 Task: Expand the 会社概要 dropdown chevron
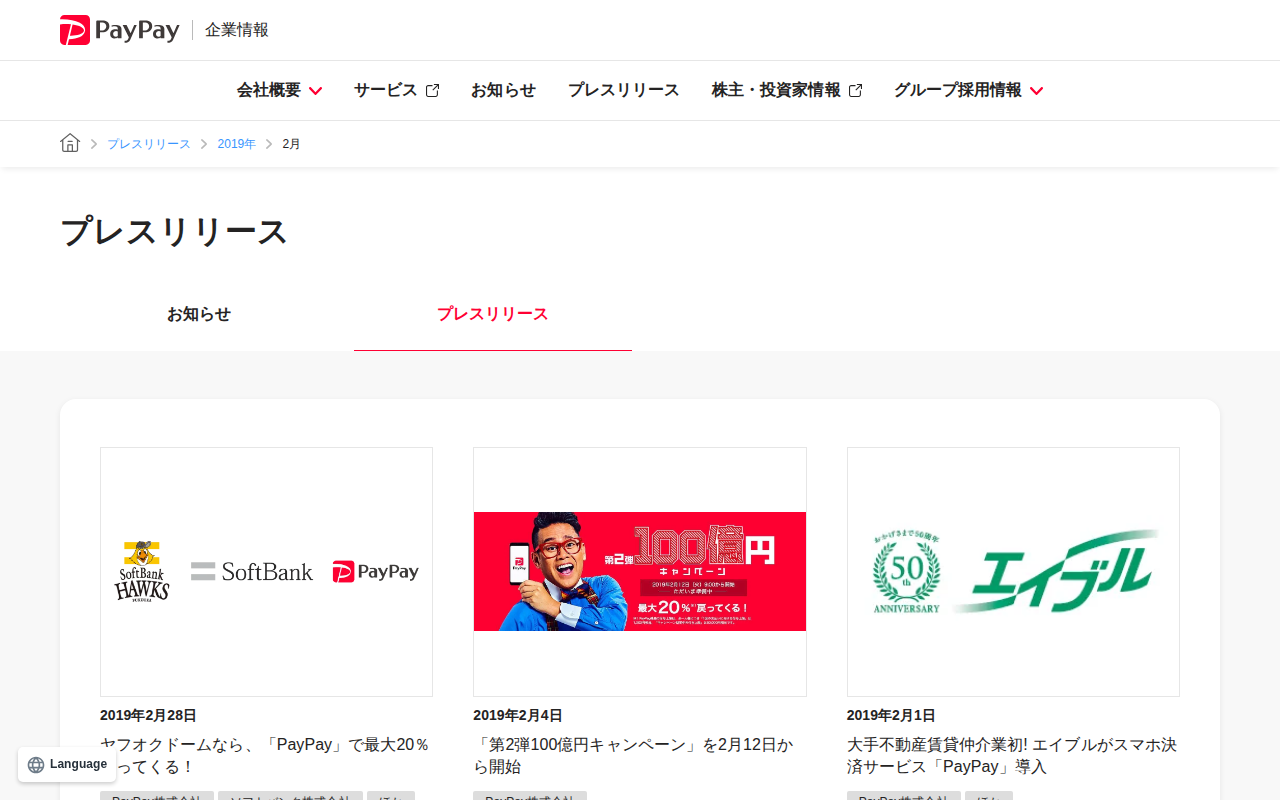tap(316, 91)
